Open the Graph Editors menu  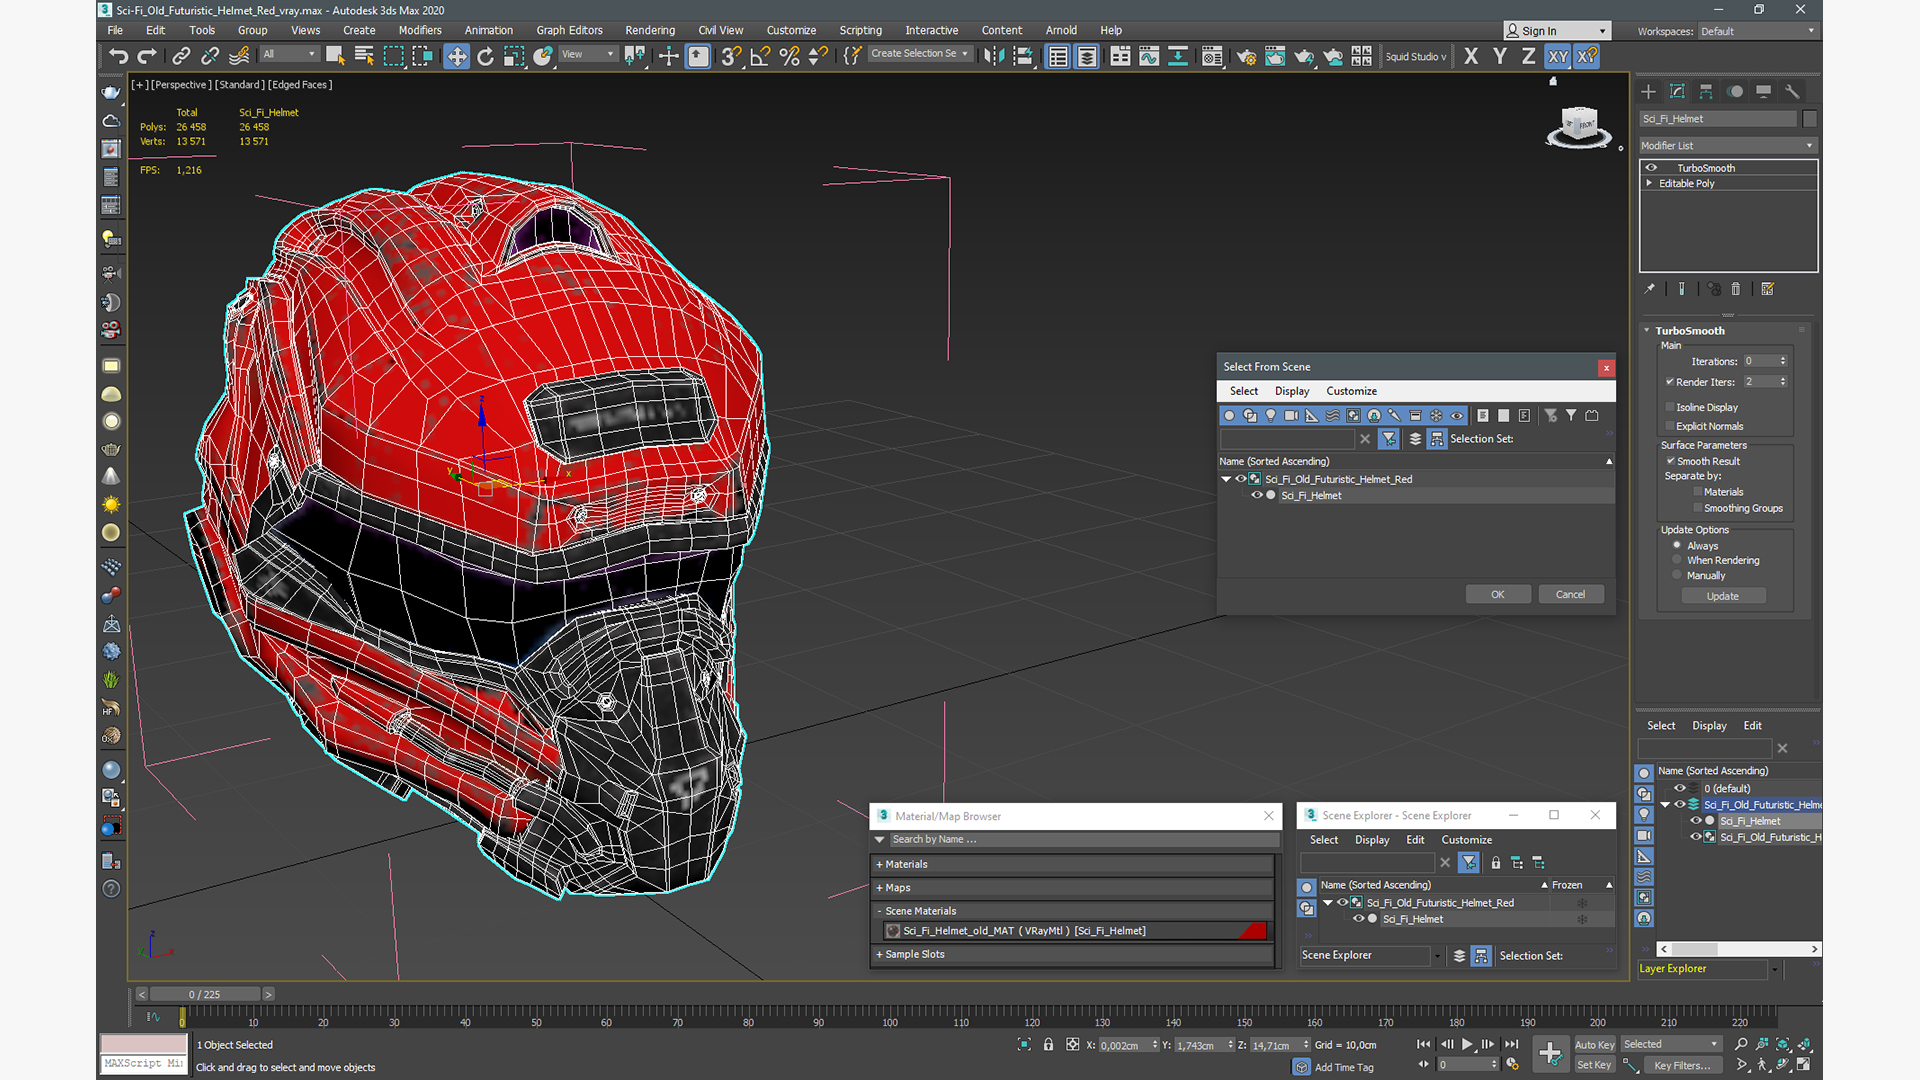point(569,30)
